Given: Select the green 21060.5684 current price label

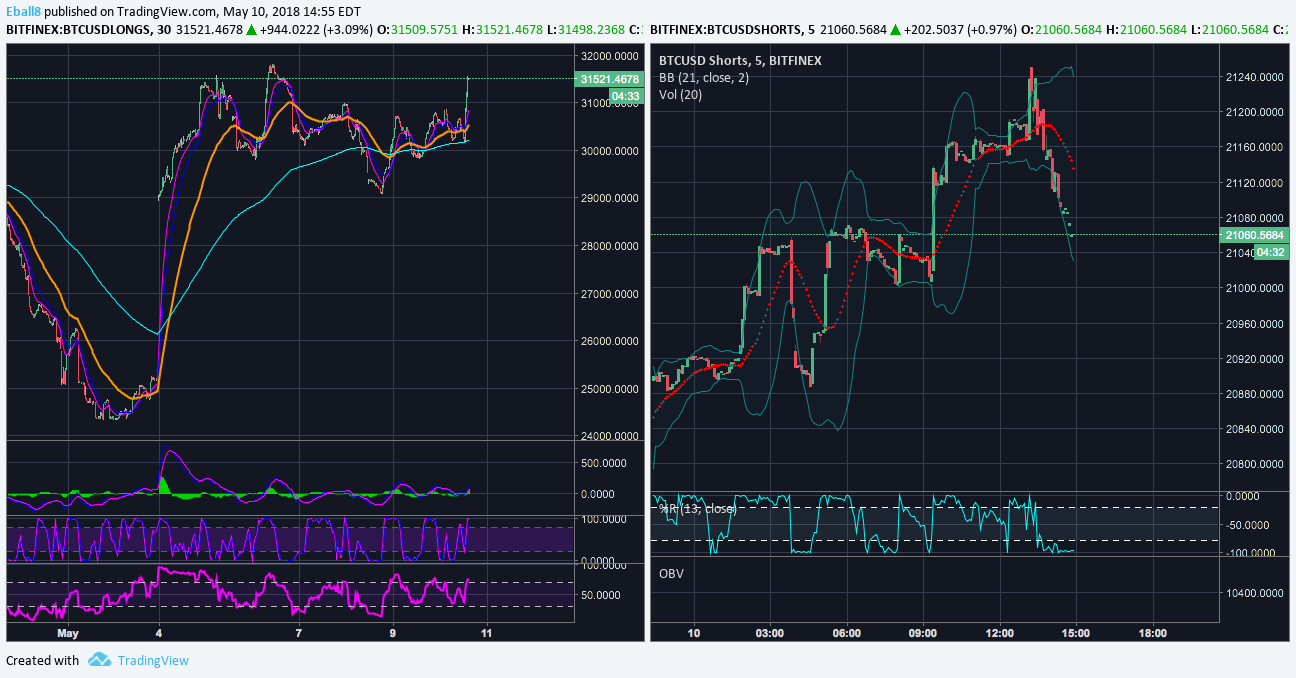Looking at the screenshot, I should click(x=1256, y=235).
